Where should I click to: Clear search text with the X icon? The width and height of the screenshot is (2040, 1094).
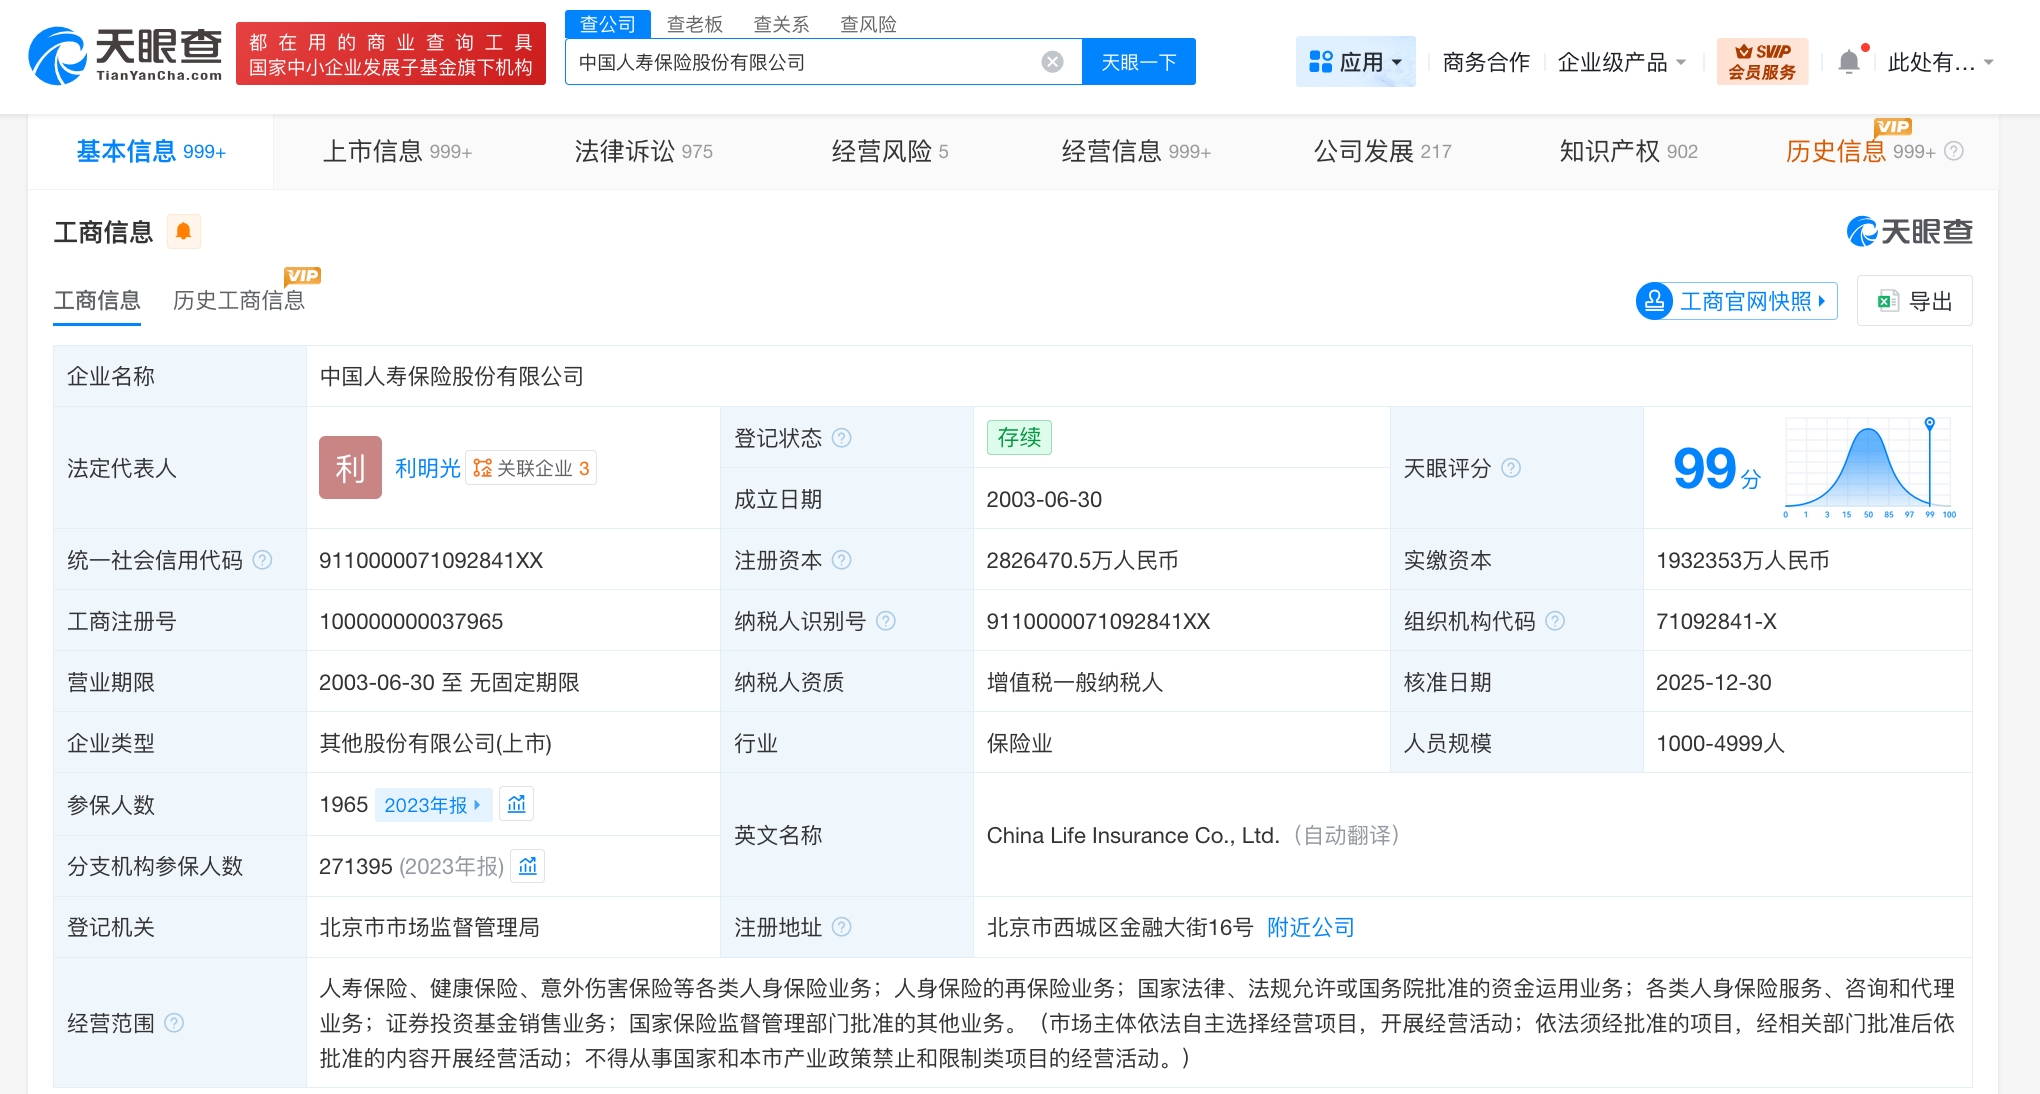tap(1052, 62)
